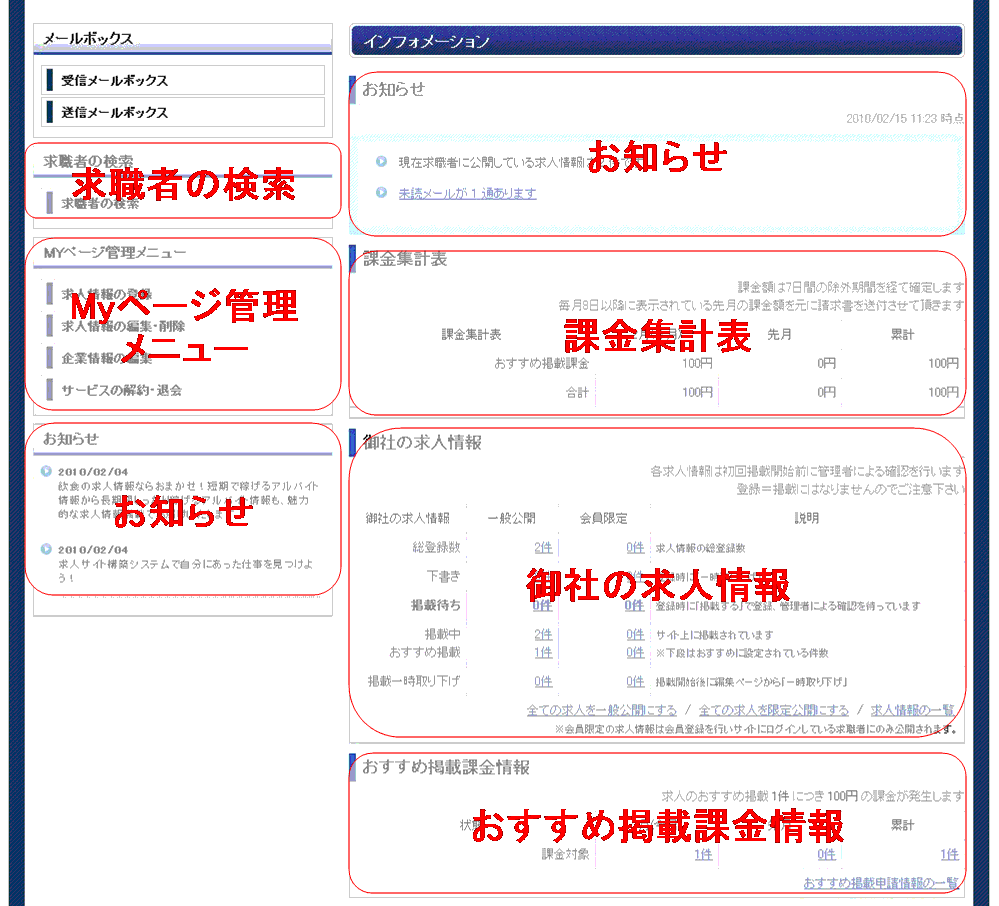The image size is (999, 906).
Task: Open 総登録数 2件 under 一般公開
Action: pos(543,548)
